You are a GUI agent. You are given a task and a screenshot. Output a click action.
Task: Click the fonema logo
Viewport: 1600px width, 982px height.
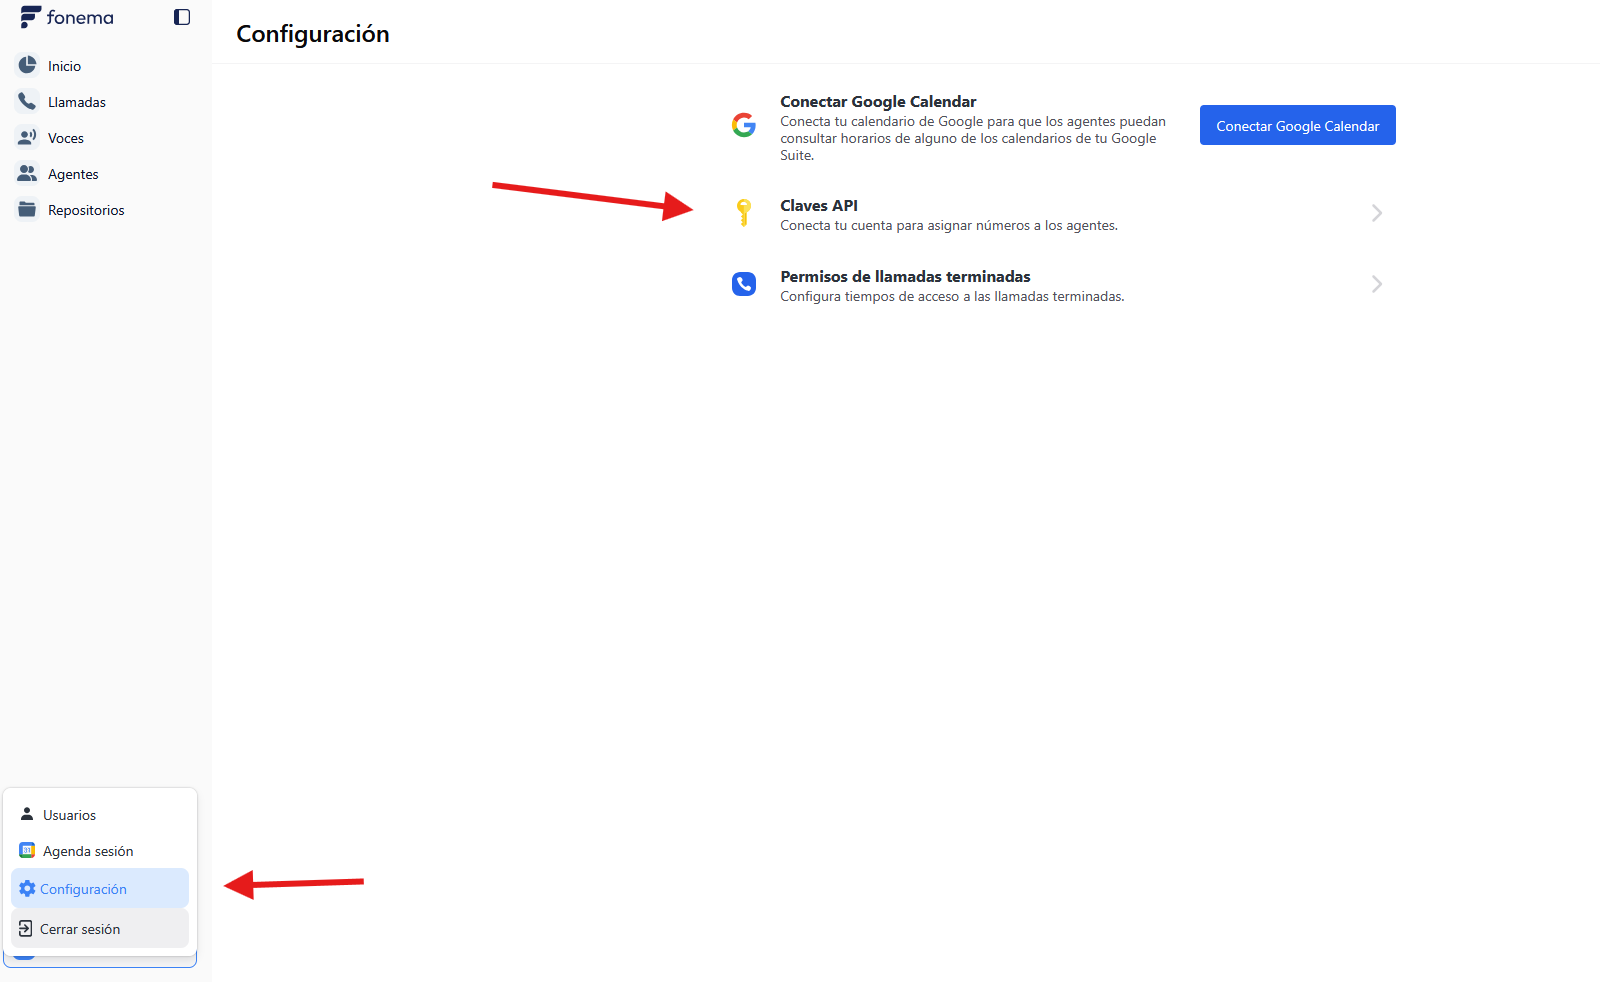67,18
